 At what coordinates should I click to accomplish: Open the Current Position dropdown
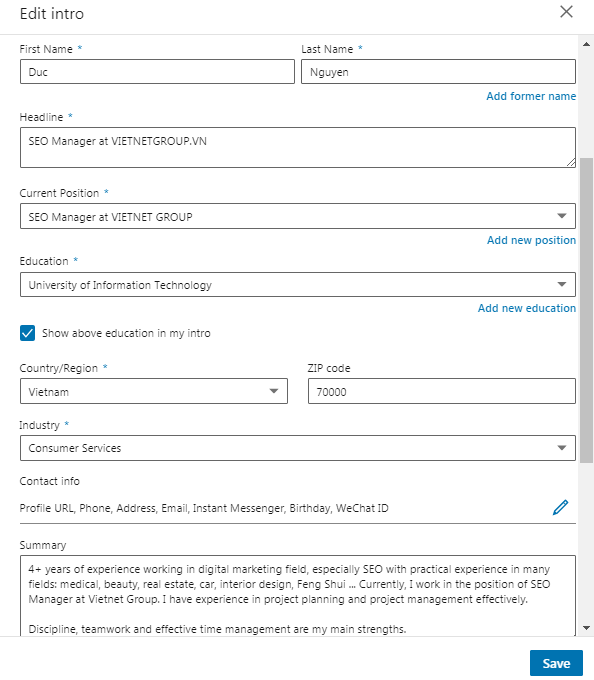(298, 216)
